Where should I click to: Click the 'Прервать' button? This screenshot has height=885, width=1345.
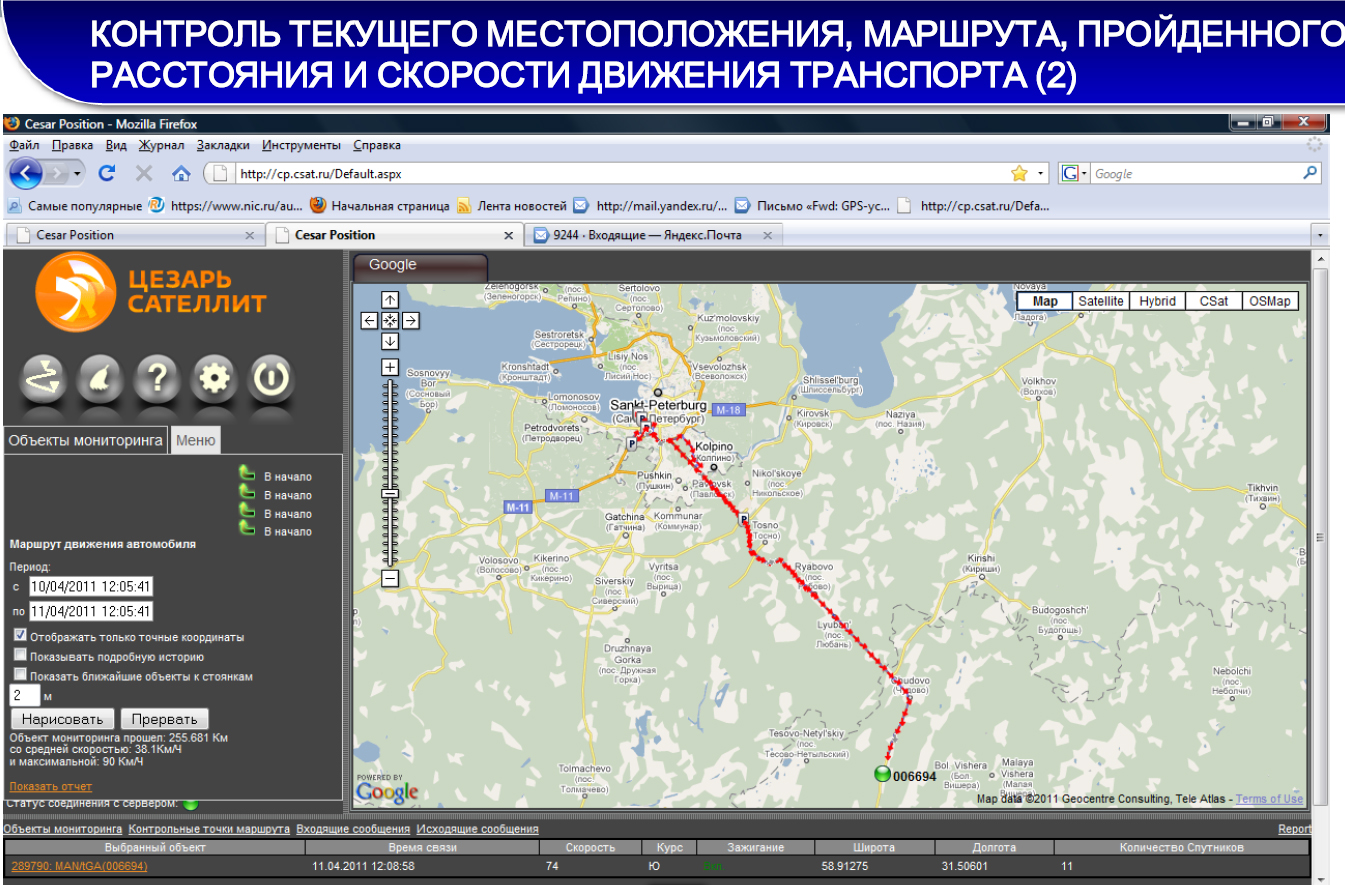tap(165, 719)
